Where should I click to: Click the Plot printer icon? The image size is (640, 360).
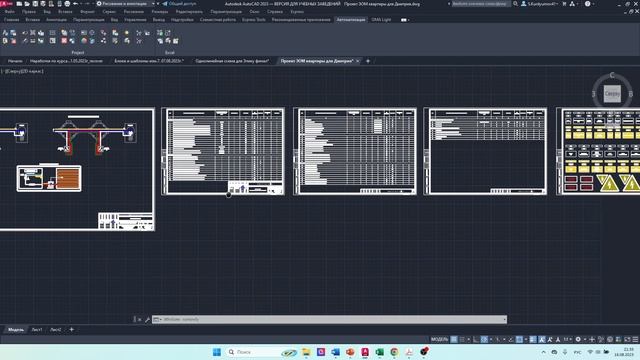tap(67, 4)
